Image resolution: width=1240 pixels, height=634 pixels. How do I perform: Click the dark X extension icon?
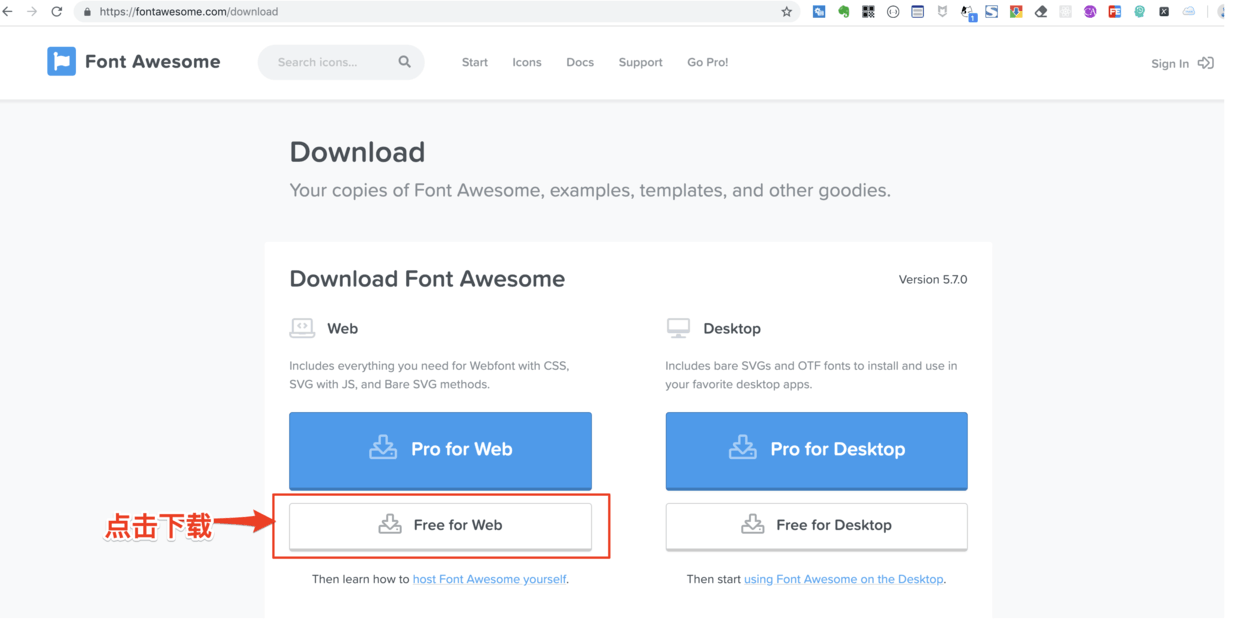coord(1164,12)
